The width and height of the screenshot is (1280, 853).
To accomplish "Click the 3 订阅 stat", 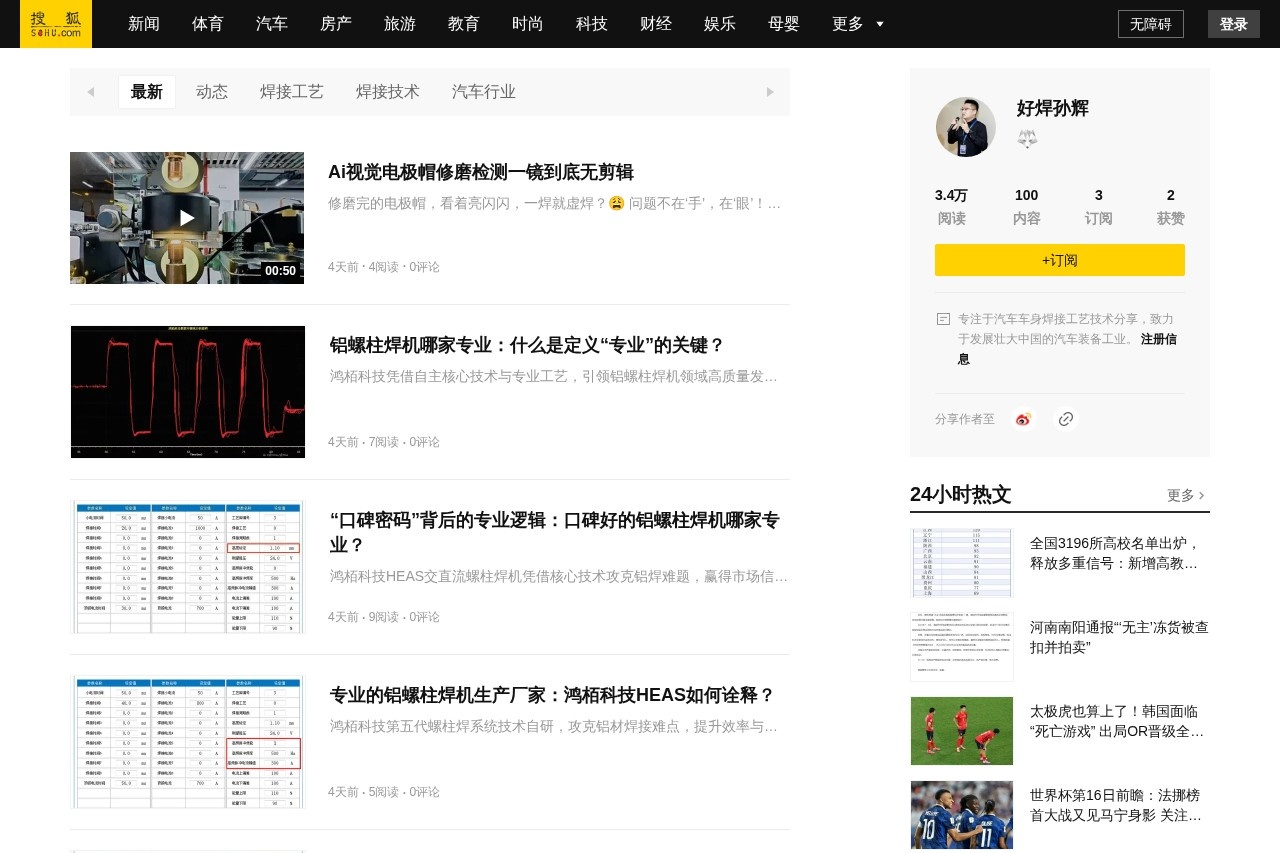I will (x=1098, y=207).
